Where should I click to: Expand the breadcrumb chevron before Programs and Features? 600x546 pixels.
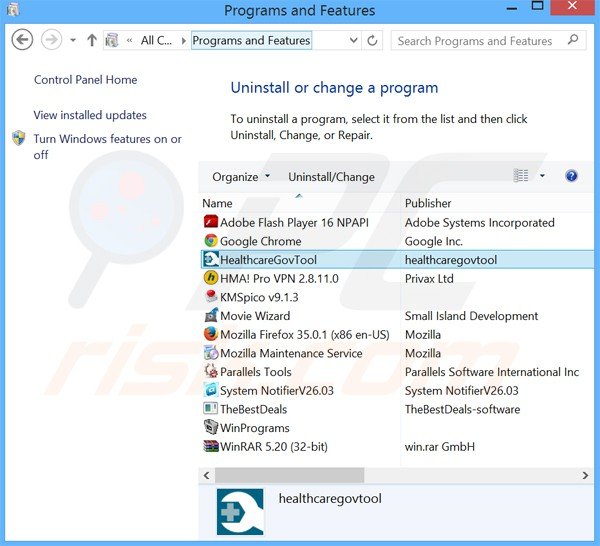click(184, 41)
